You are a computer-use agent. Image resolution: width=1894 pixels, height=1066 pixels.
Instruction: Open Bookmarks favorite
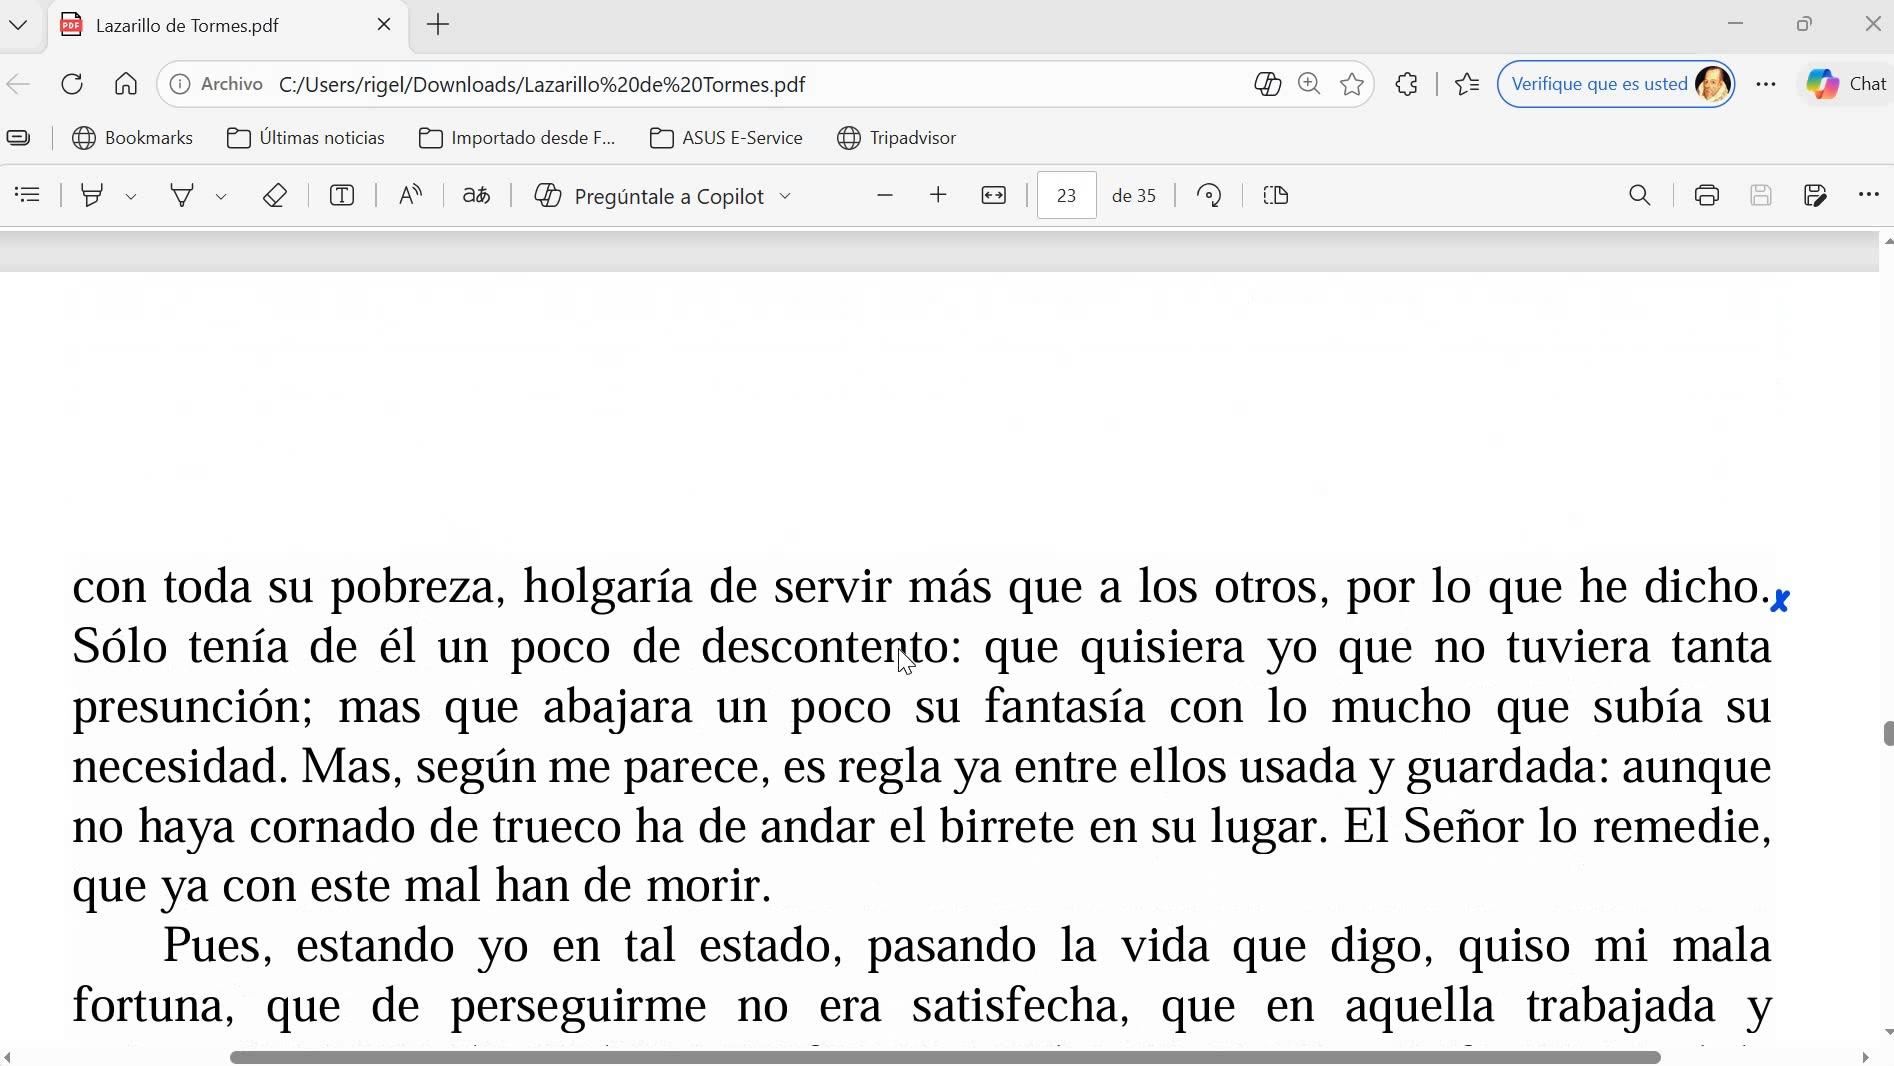coord(133,138)
